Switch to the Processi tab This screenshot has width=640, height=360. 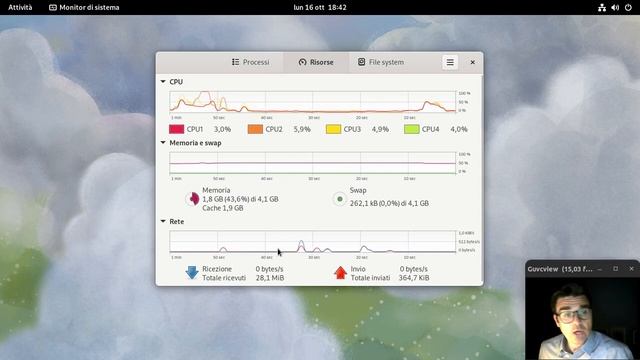[x=251, y=62]
